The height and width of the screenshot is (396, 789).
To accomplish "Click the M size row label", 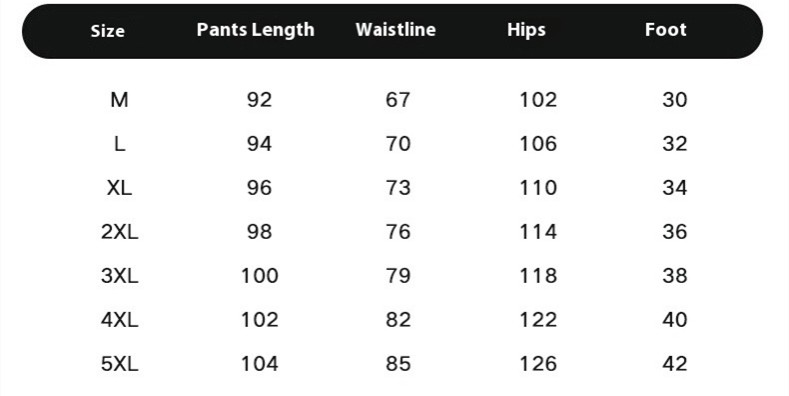I will [119, 100].
